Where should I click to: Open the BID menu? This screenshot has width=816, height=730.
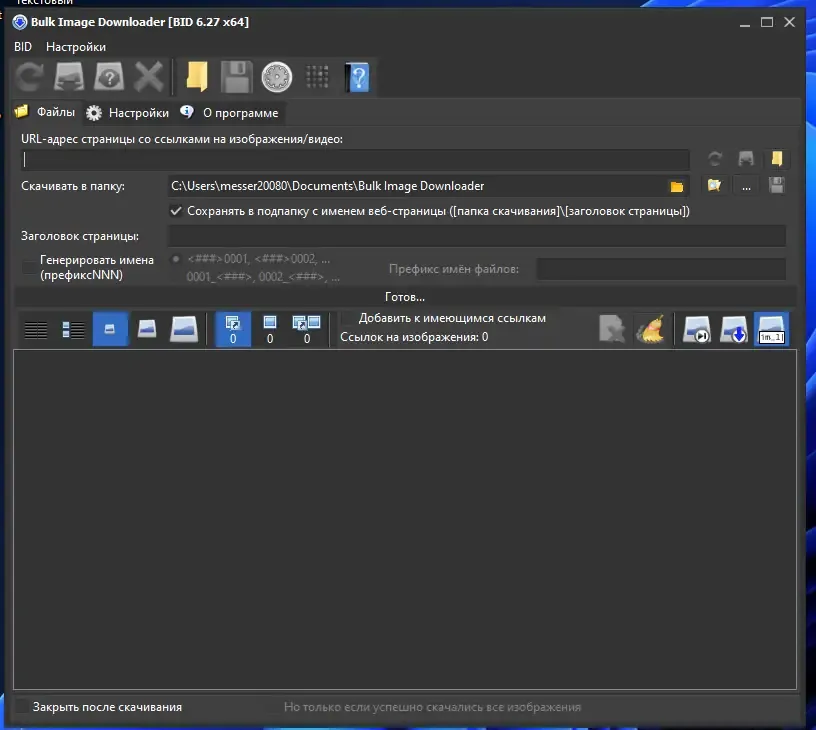pyautogui.click(x=23, y=47)
